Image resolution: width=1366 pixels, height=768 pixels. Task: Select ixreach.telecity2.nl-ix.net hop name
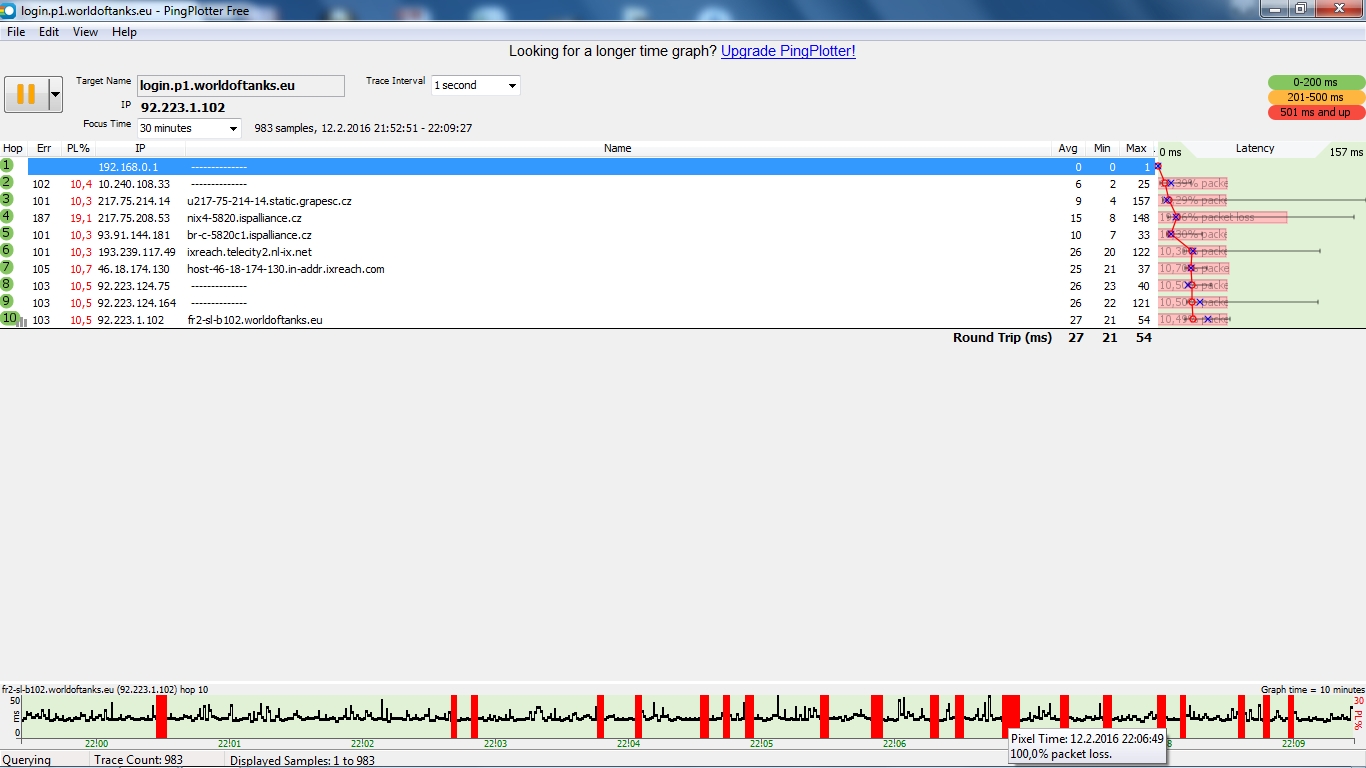(x=249, y=252)
